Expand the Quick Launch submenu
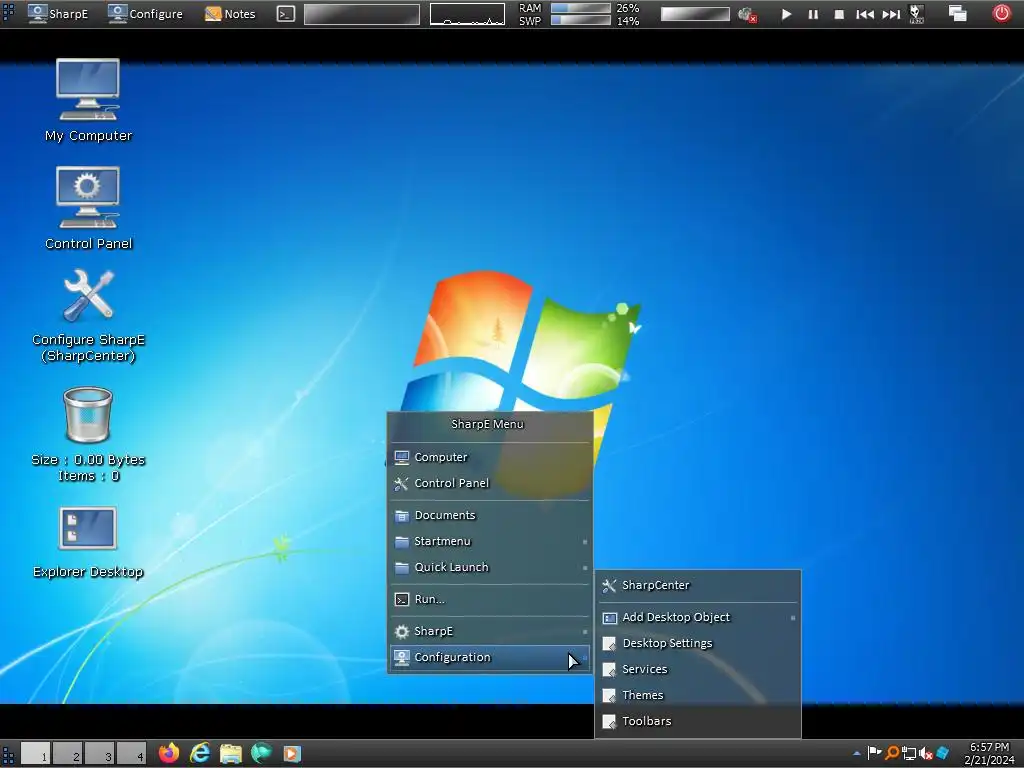1024x768 pixels. (490, 568)
